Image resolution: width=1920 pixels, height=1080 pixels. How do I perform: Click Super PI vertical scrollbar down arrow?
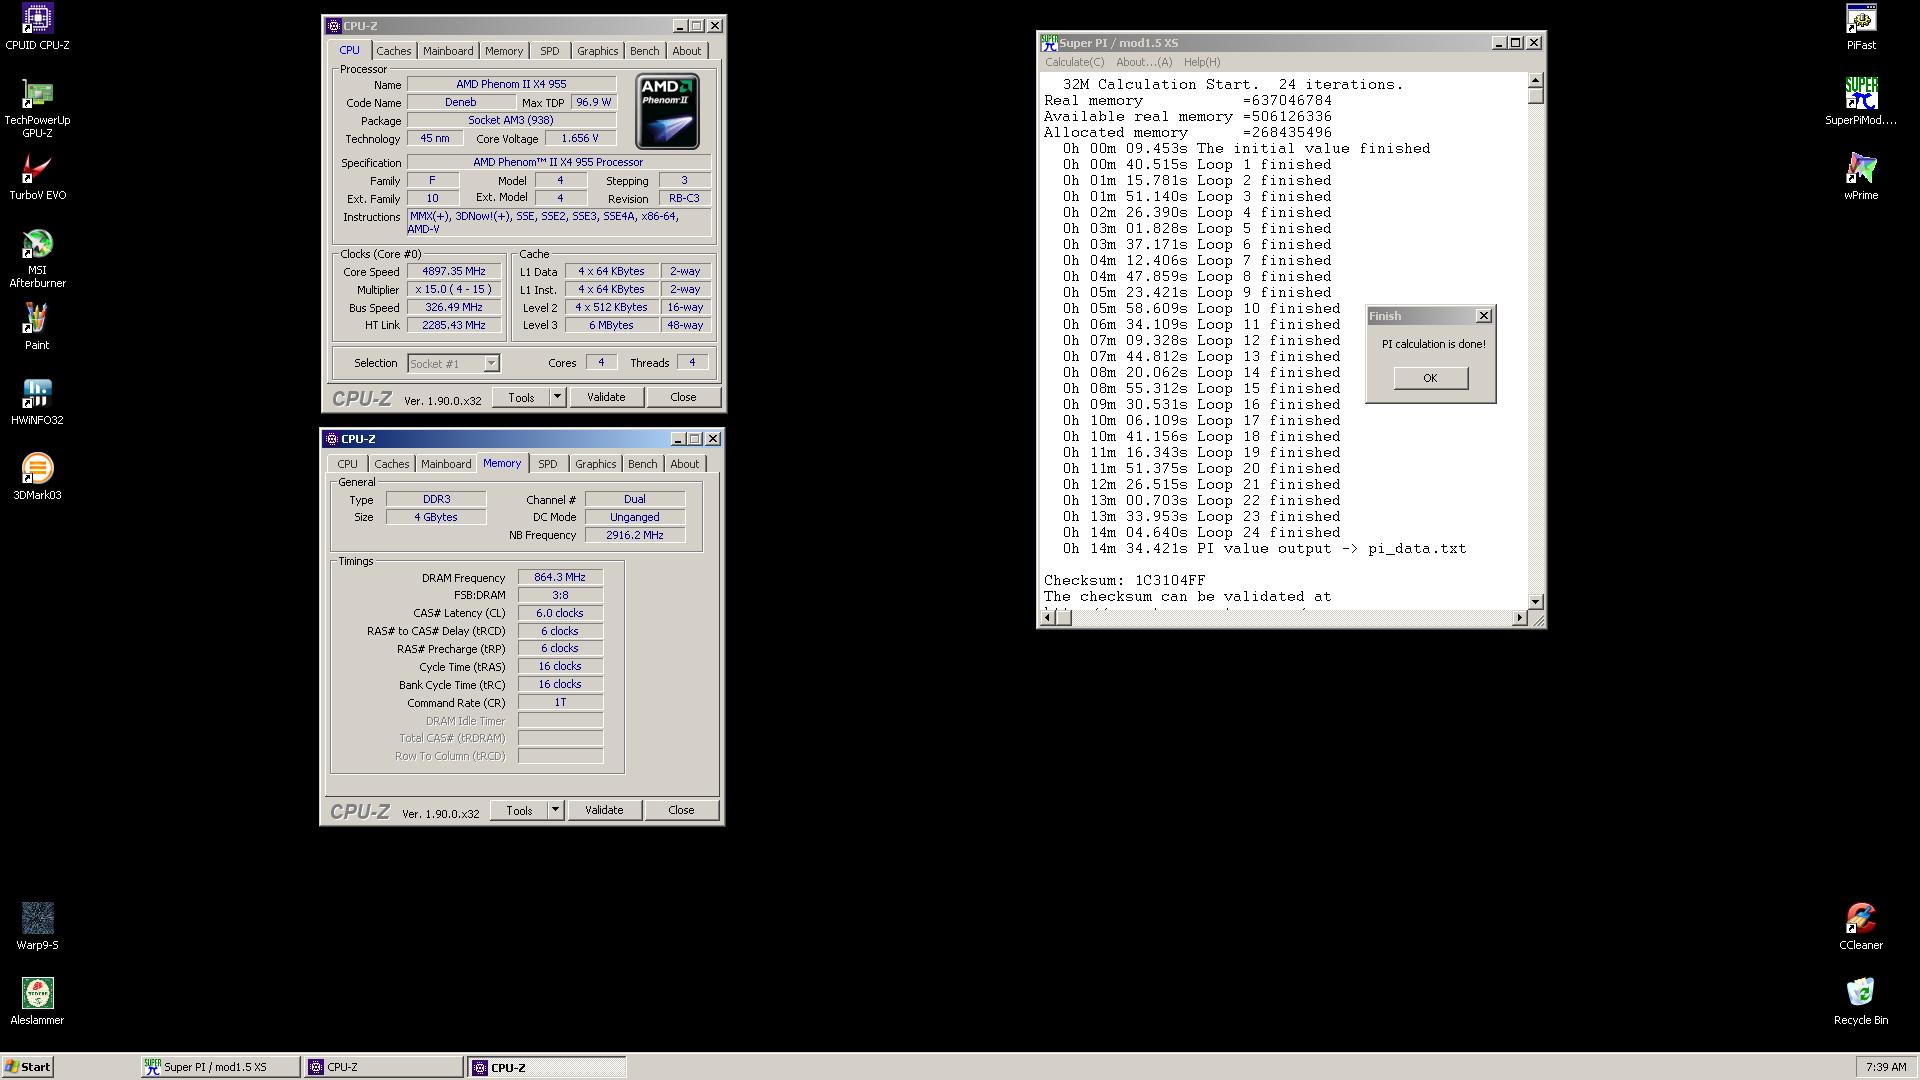1536,601
